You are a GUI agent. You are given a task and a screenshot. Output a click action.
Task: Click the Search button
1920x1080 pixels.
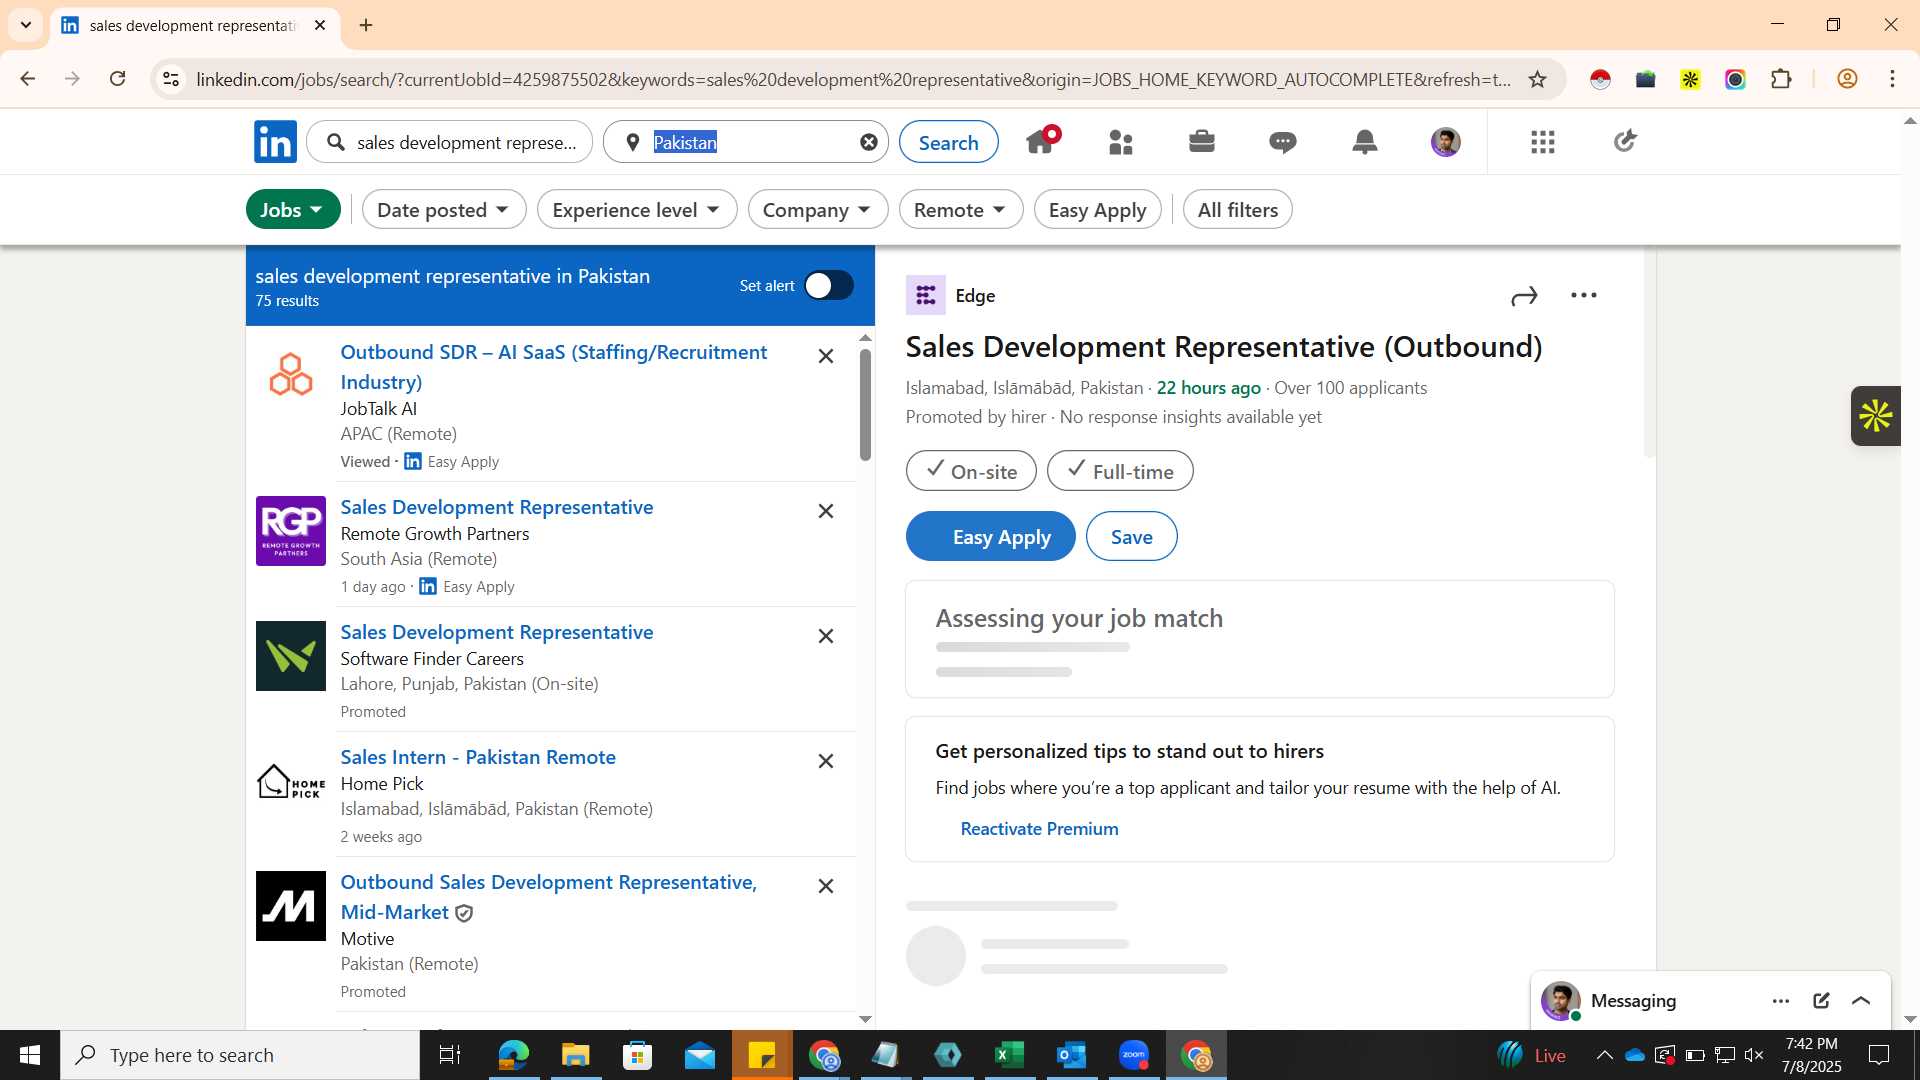[948, 142]
